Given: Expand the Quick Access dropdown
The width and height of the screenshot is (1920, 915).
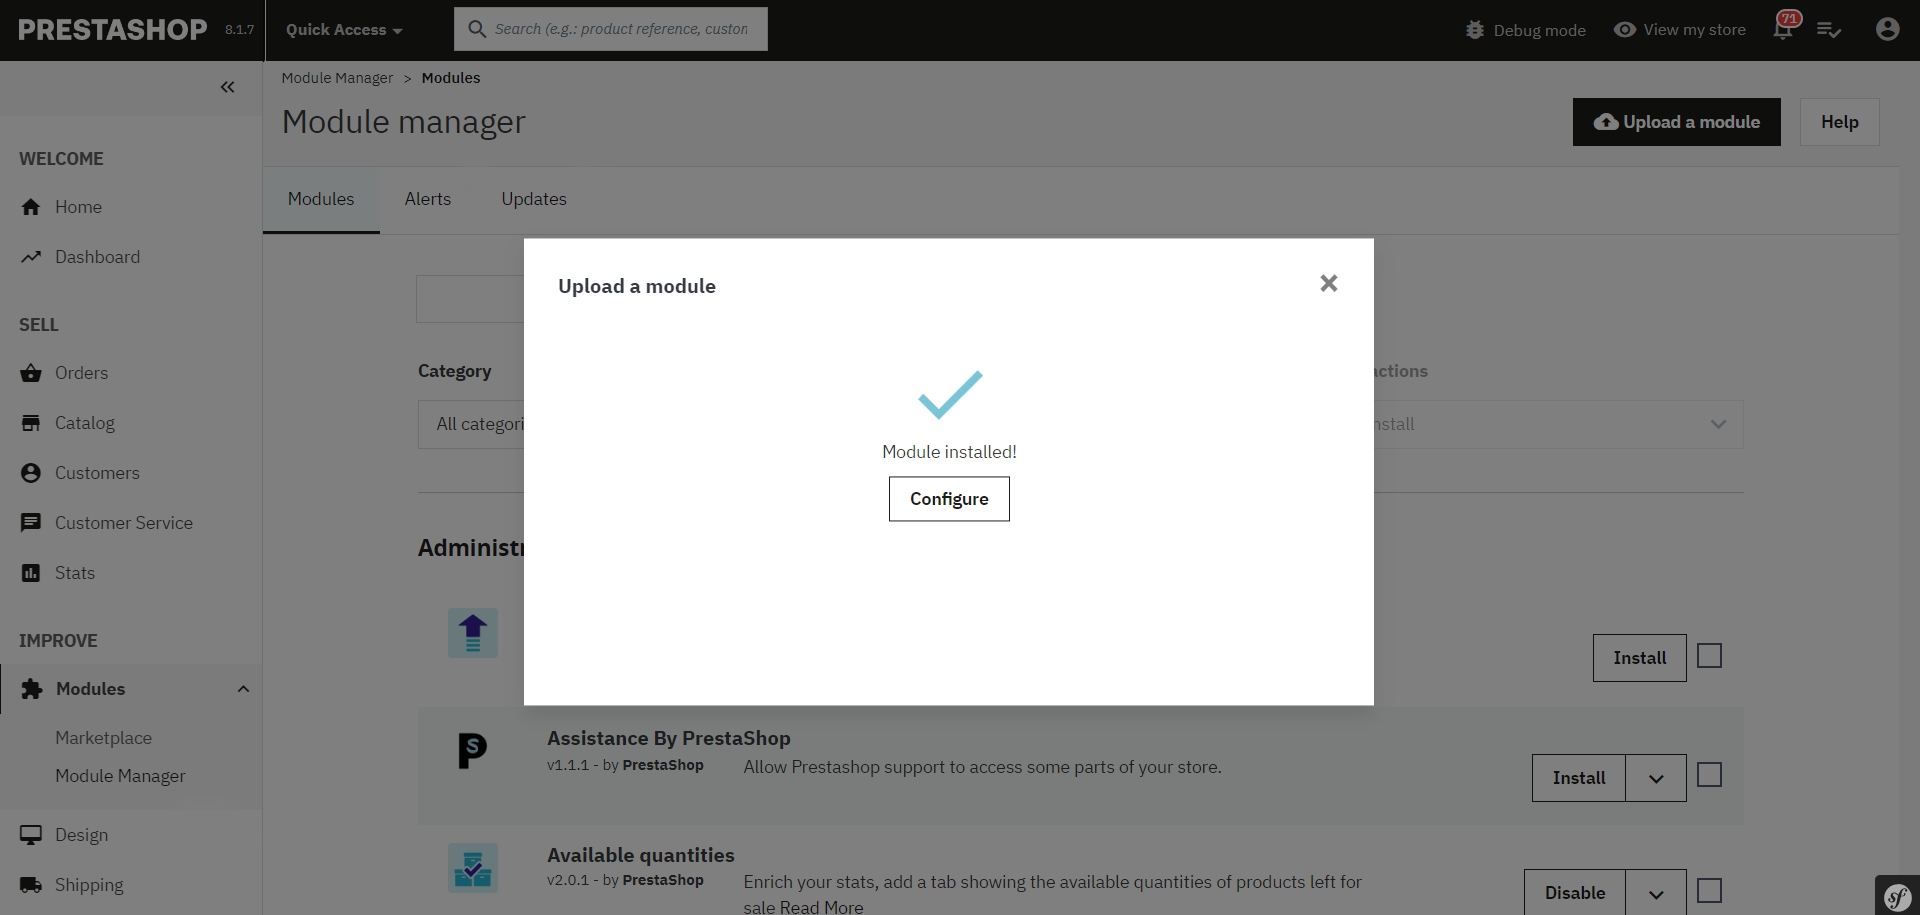Looking at the screenshot, I should pyautogui.click(x=344, y=30).
